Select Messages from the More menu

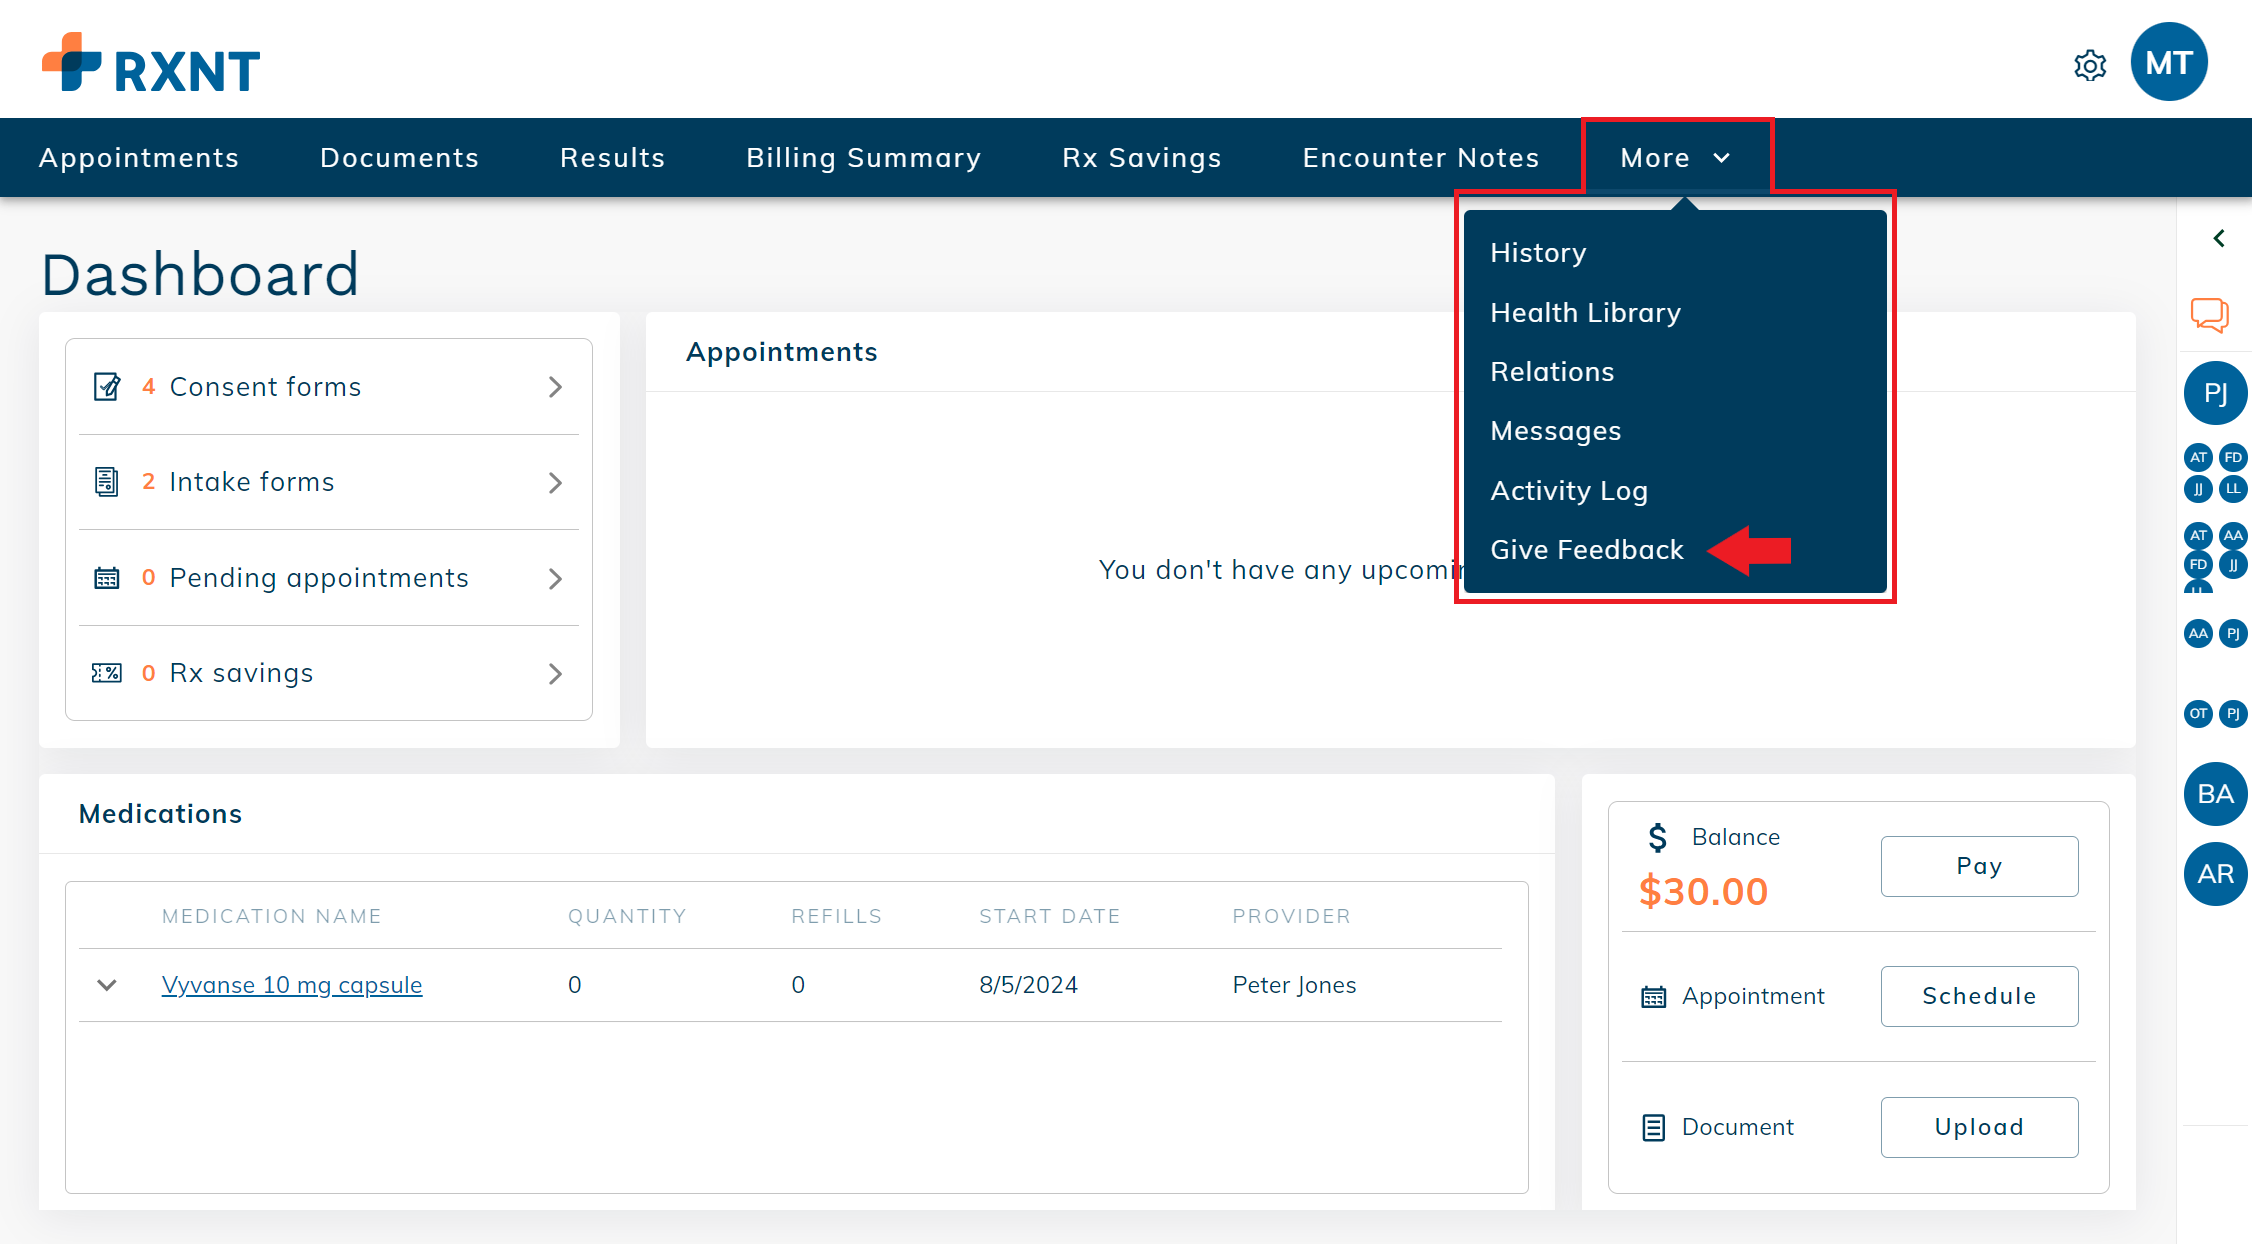tap(1556, 431)
